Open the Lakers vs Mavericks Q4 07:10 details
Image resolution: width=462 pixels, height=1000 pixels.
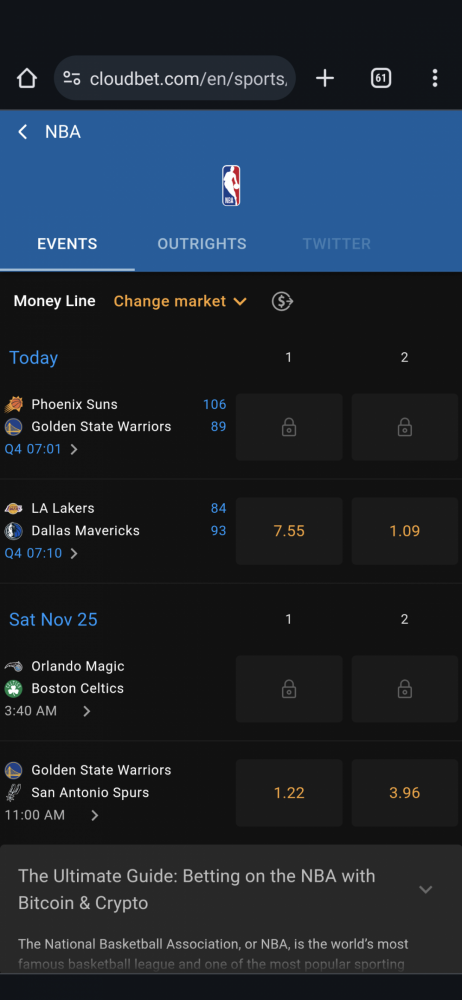(x=41, y=553)
